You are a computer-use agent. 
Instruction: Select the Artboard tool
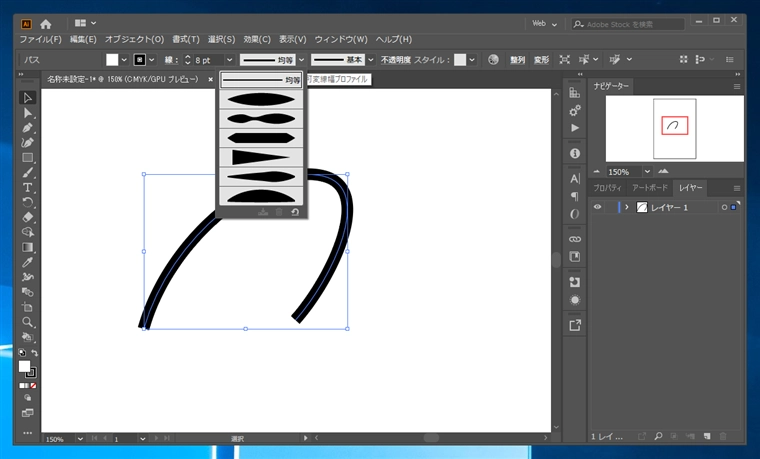[27, 307]
